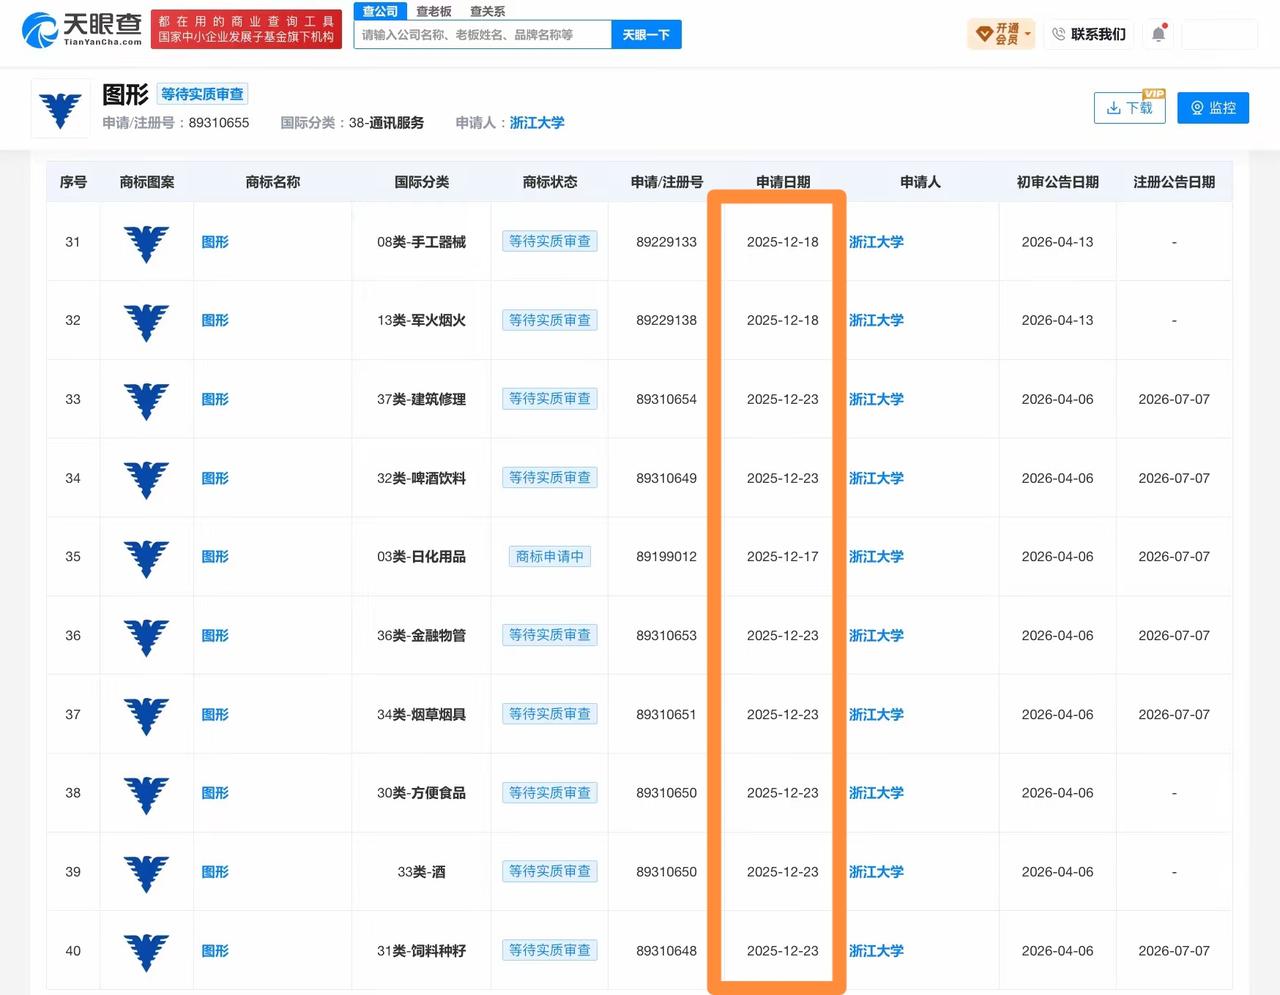Screen dimensions: 1280x995
Task: Open 图形 trademark link in row 36
Action: pos(215,636)
